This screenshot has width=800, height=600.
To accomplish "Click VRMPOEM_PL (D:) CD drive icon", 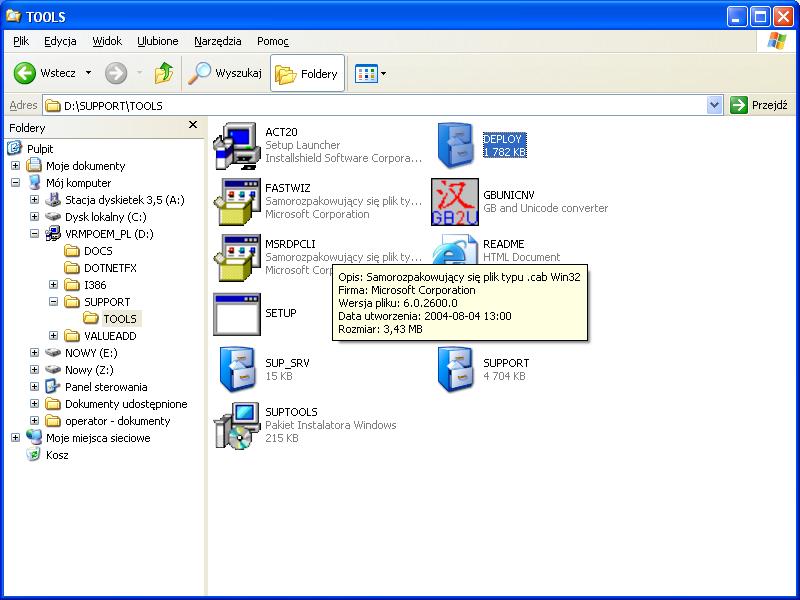I will [x=53, y=234].
